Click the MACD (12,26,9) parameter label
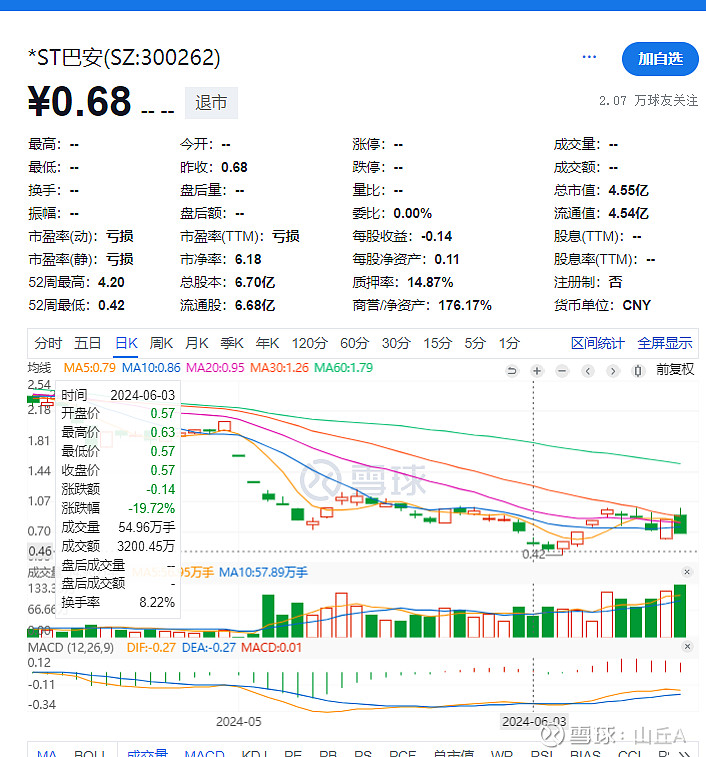 click(x=71, y=647)
